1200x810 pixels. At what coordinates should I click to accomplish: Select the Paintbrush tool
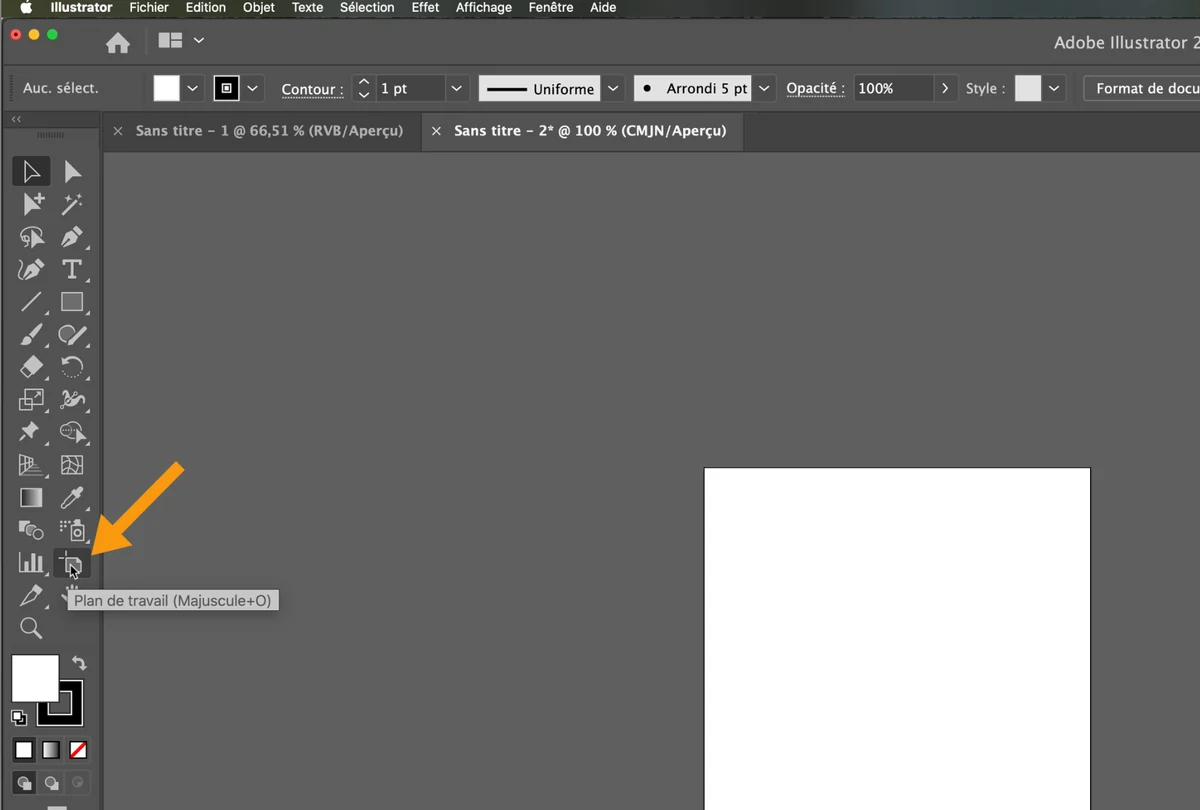(x=31, y=334)
